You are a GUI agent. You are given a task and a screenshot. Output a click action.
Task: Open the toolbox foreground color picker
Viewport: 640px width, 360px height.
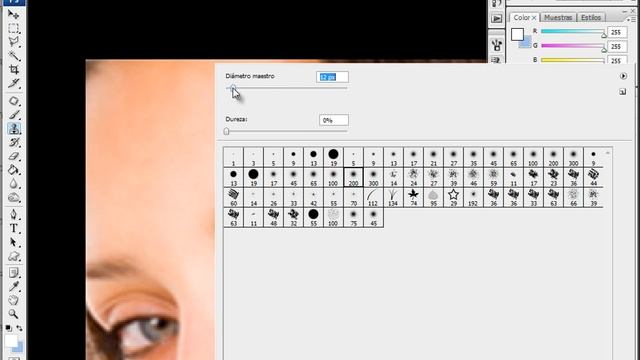[11, 340]
